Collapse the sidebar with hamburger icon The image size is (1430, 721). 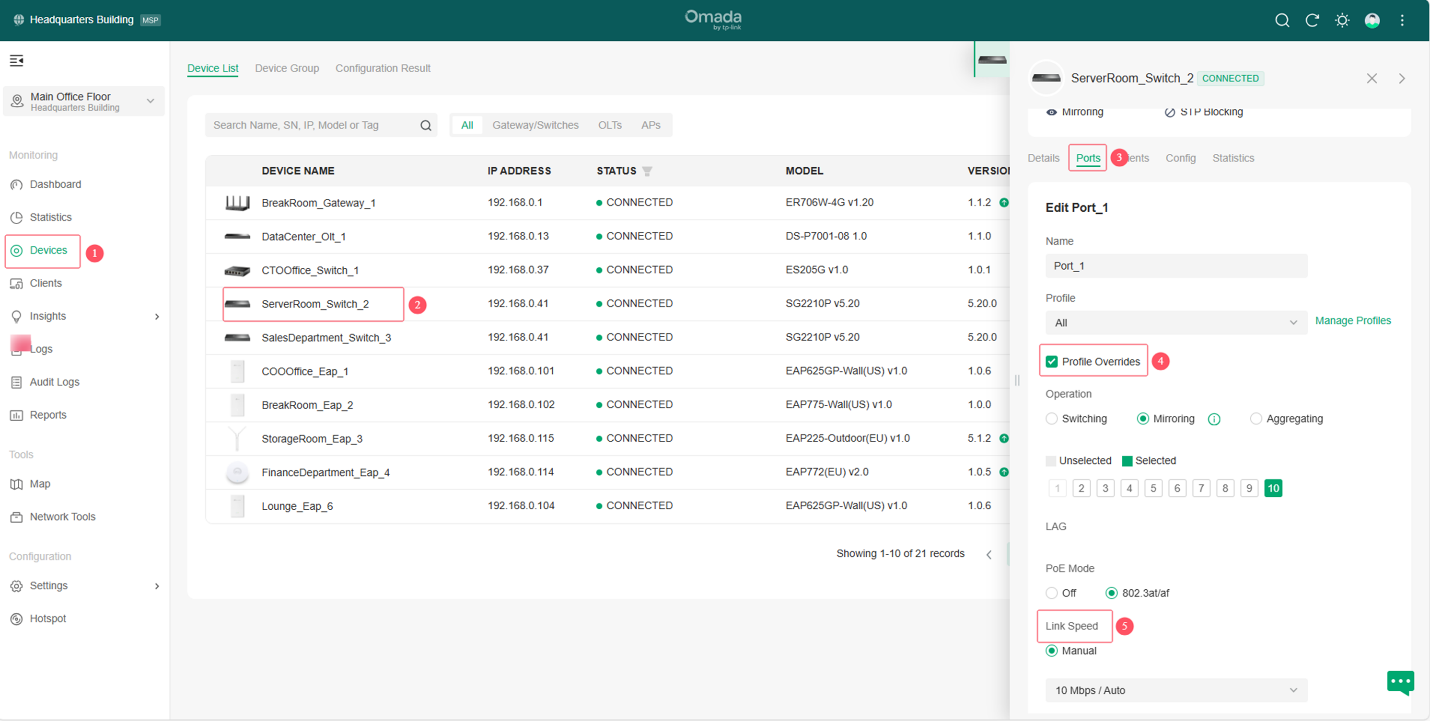click(17, 61)
